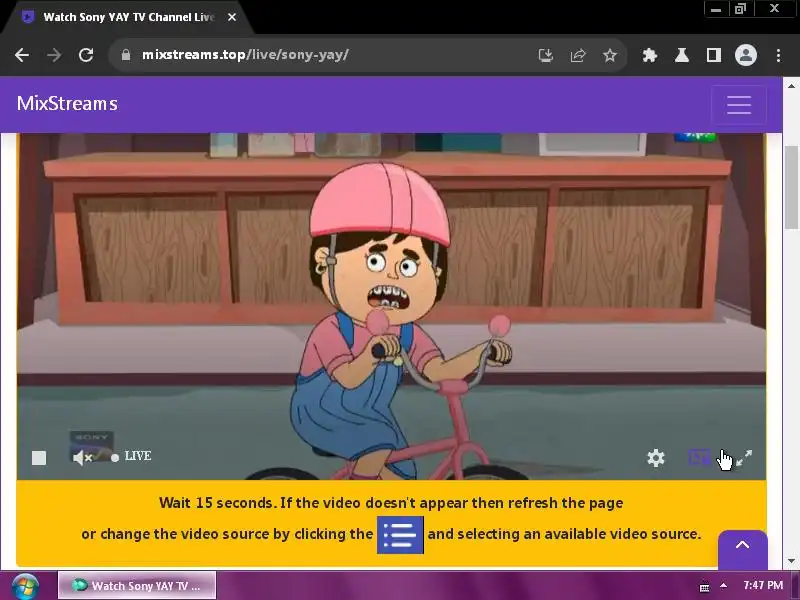Open the blue video source list button
This screenshot has height=600, width=800.
point(400,535)
